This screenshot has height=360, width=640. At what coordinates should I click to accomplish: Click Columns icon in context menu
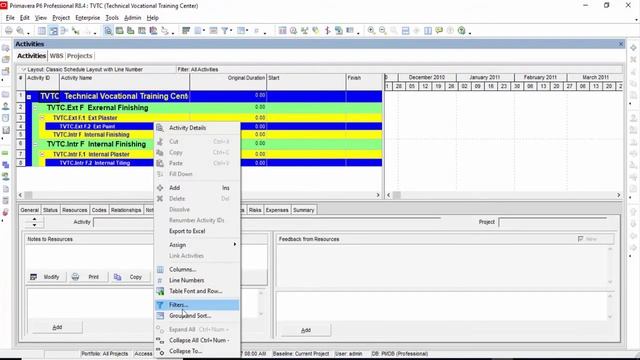[160, 269]
